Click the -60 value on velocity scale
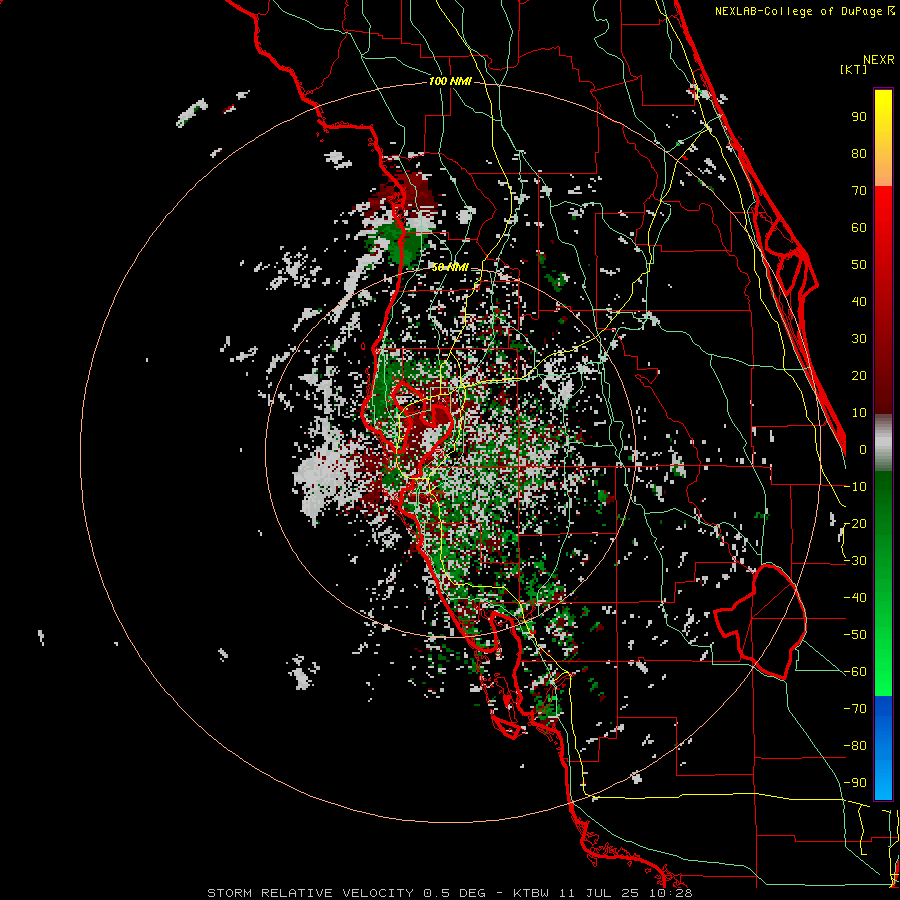The height and width of the screenshot is (900, 900). point(855,672)
